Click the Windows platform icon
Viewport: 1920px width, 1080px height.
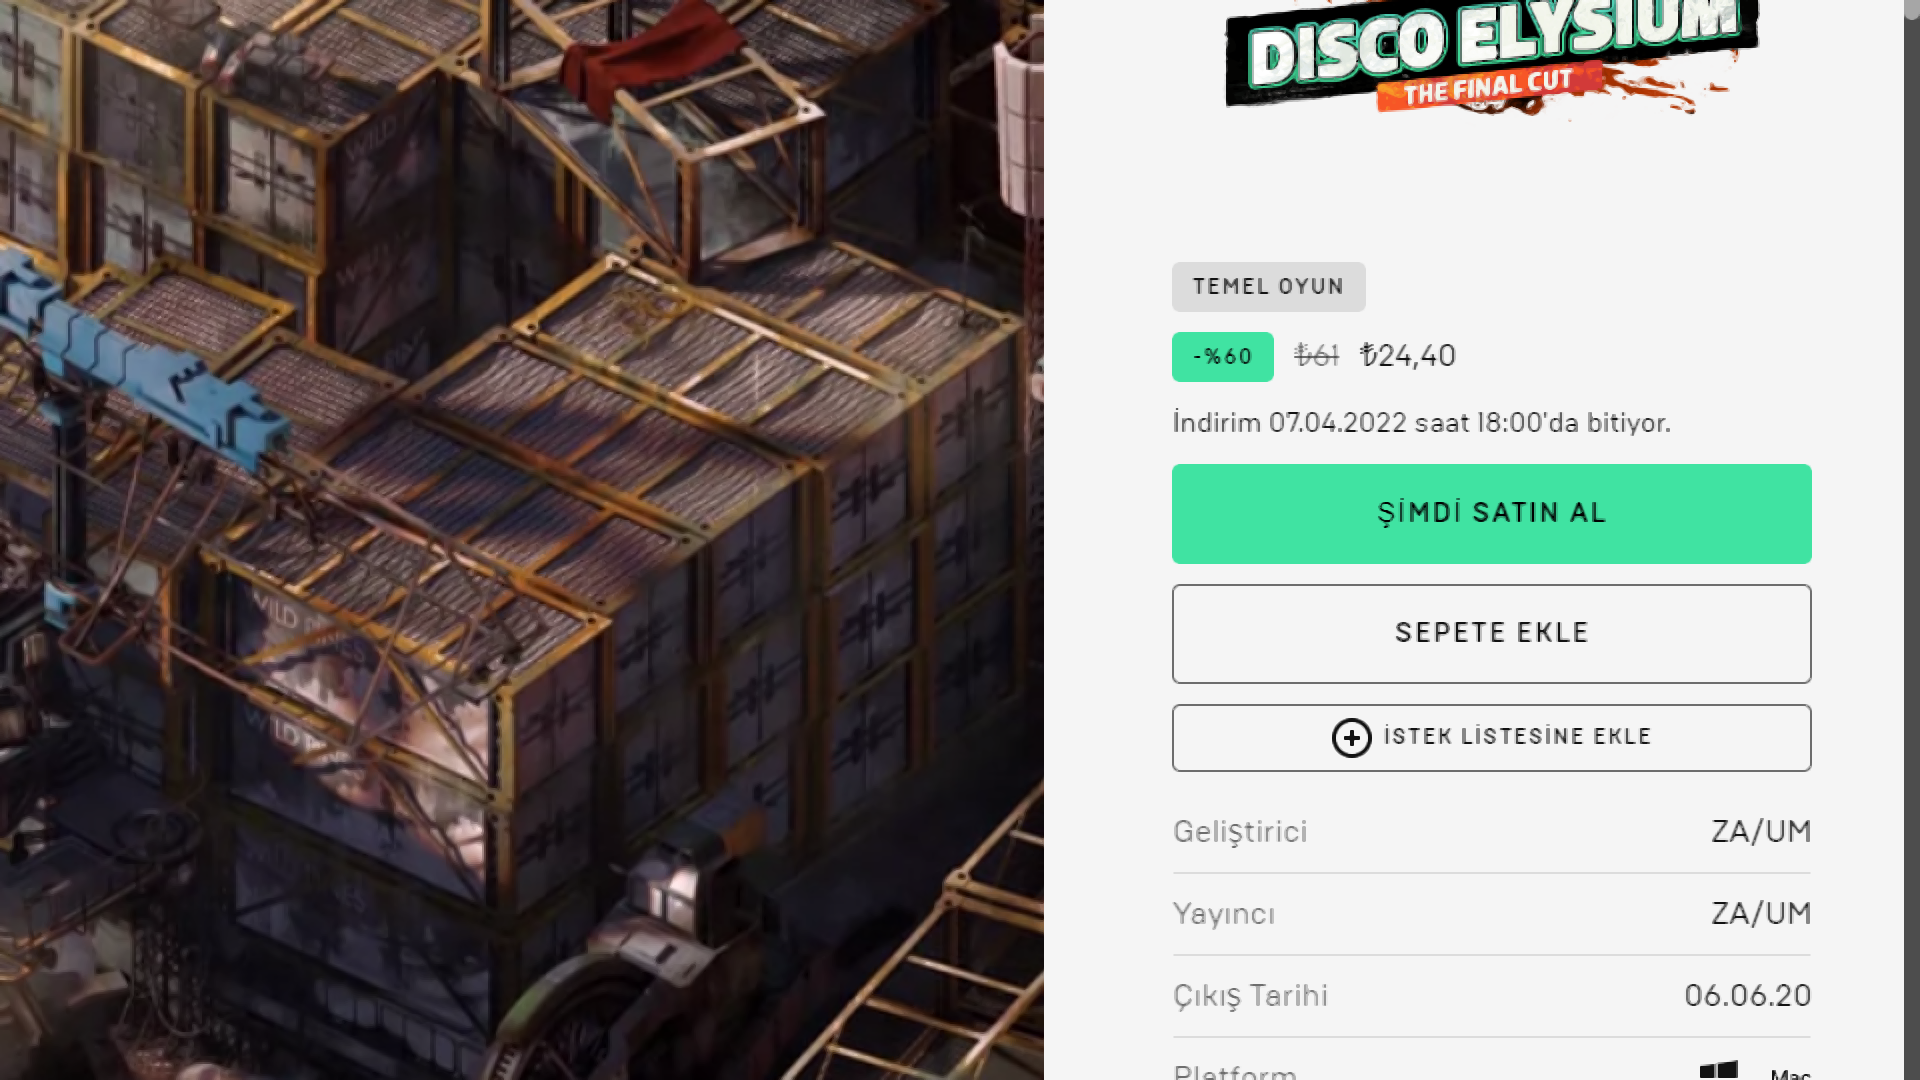point(1719,1070)
